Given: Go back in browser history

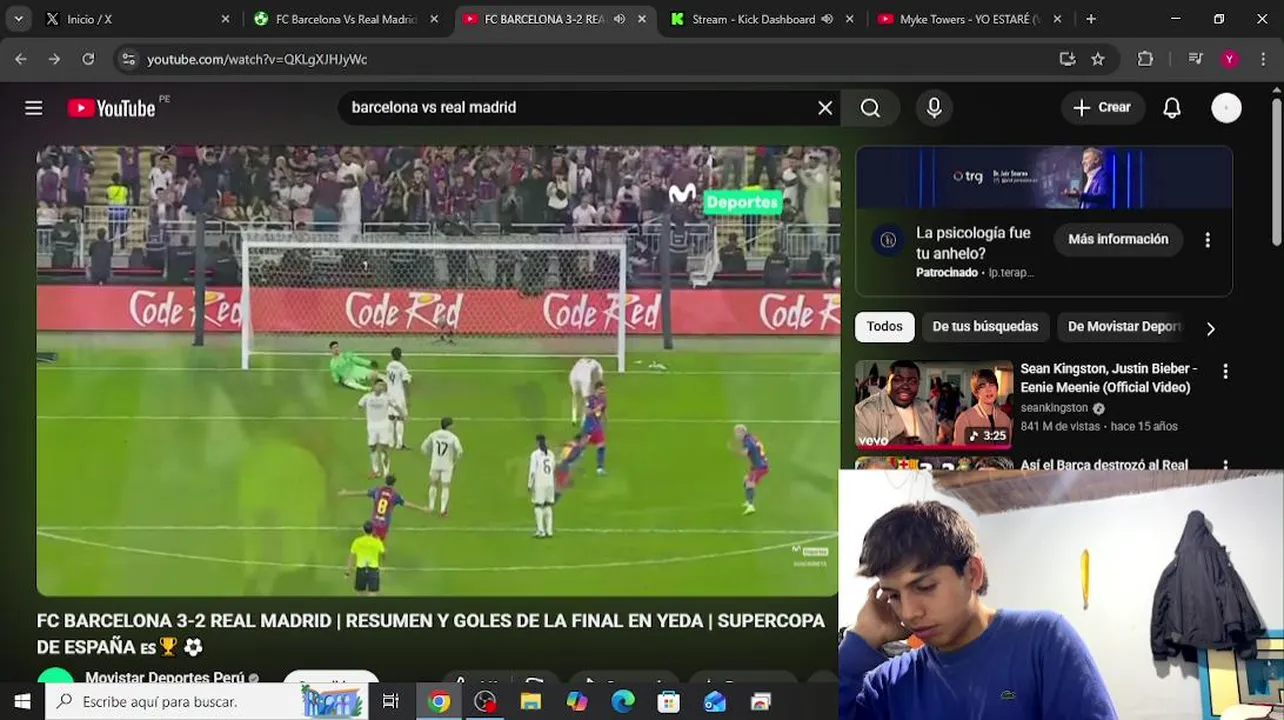Looking at the screenshot, I should (x=21, y=59).
